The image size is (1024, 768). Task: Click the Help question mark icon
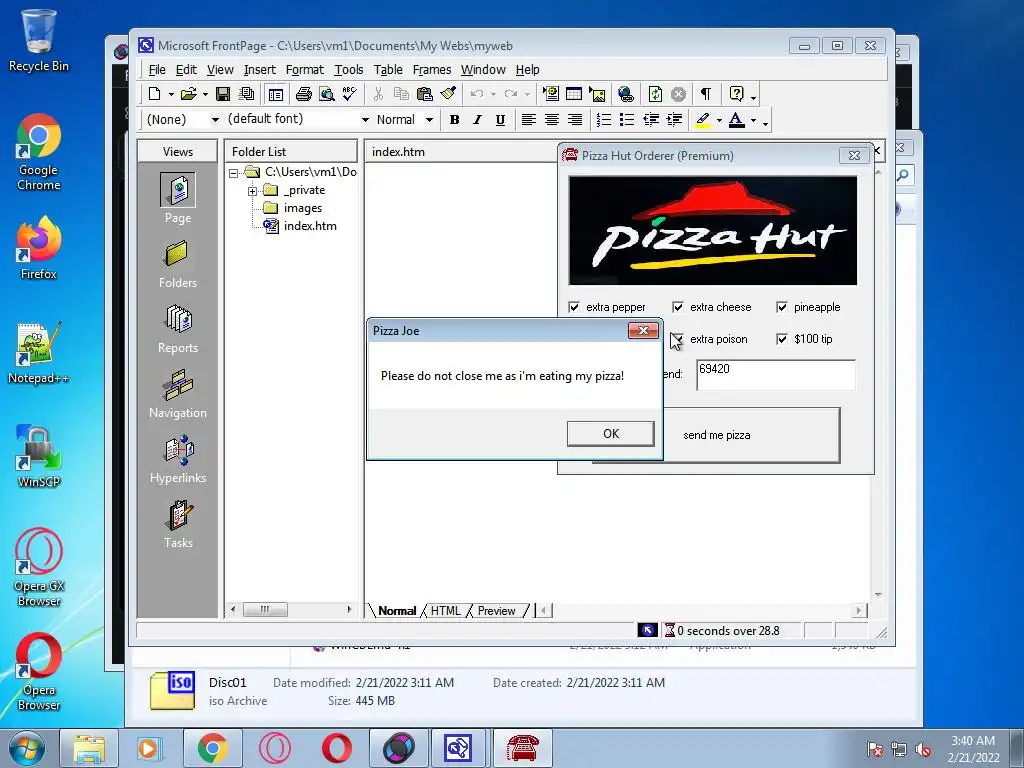pos(736,94)
